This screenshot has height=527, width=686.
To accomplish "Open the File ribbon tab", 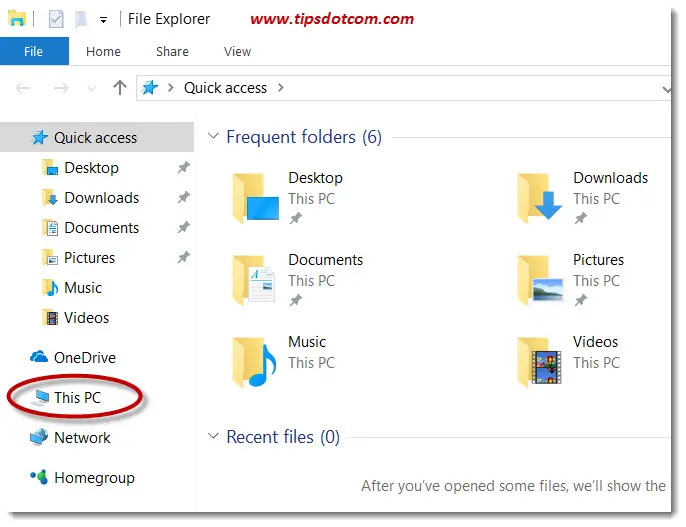I will (34, 51).
